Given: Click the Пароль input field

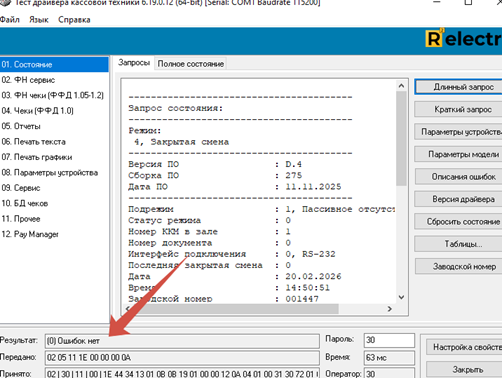Looking at the screenshot, I should click(x=389, y=340).
